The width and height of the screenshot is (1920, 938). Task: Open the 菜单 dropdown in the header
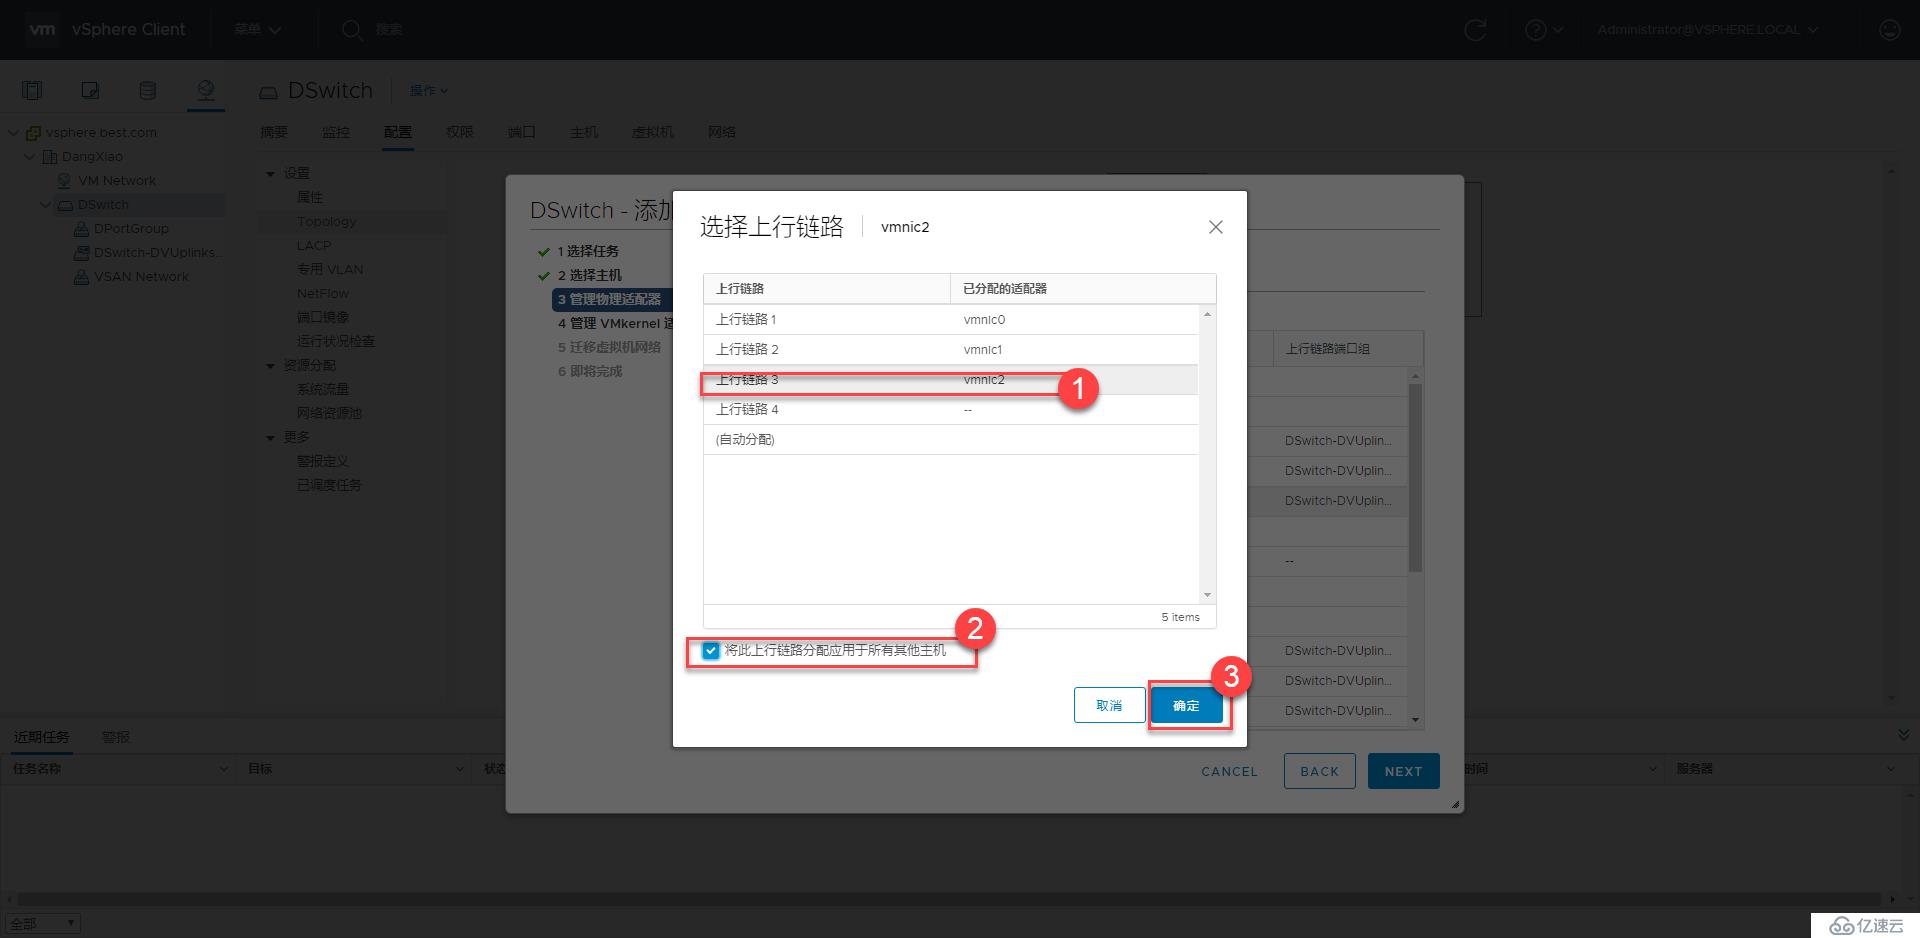(257, 30)
